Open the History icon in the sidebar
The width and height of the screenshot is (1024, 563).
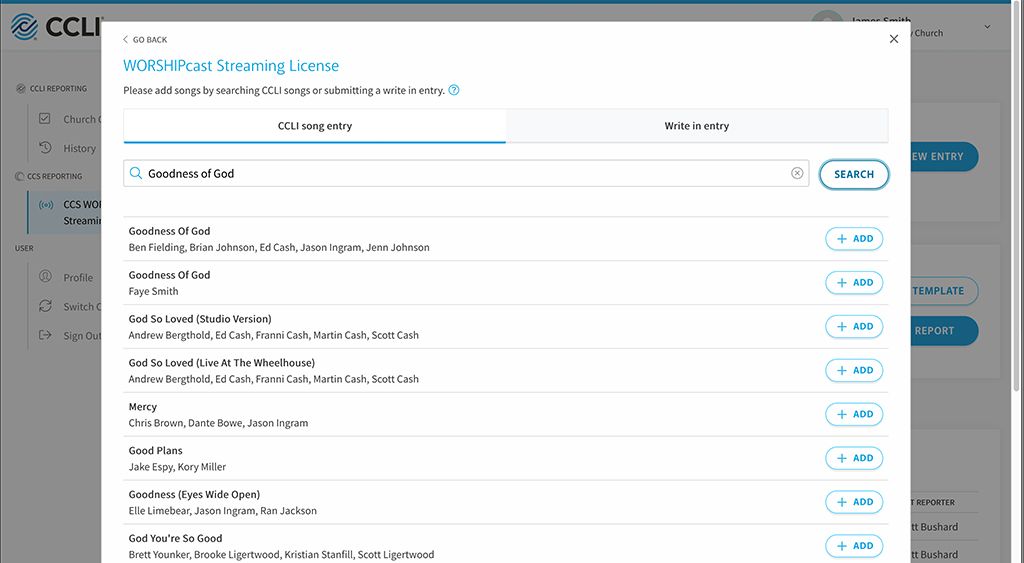point(45,148)
